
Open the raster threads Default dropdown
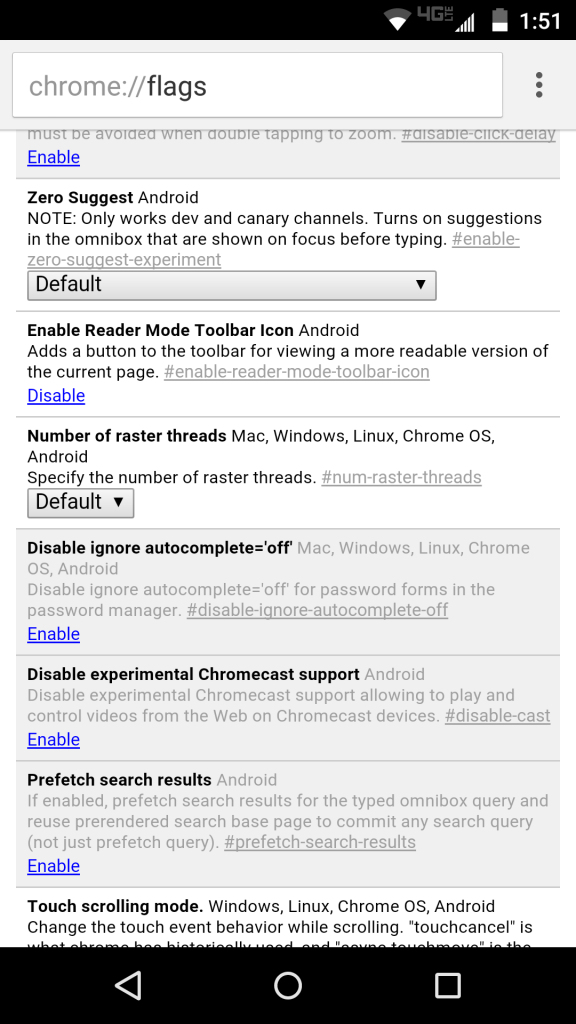click(80, 503)
